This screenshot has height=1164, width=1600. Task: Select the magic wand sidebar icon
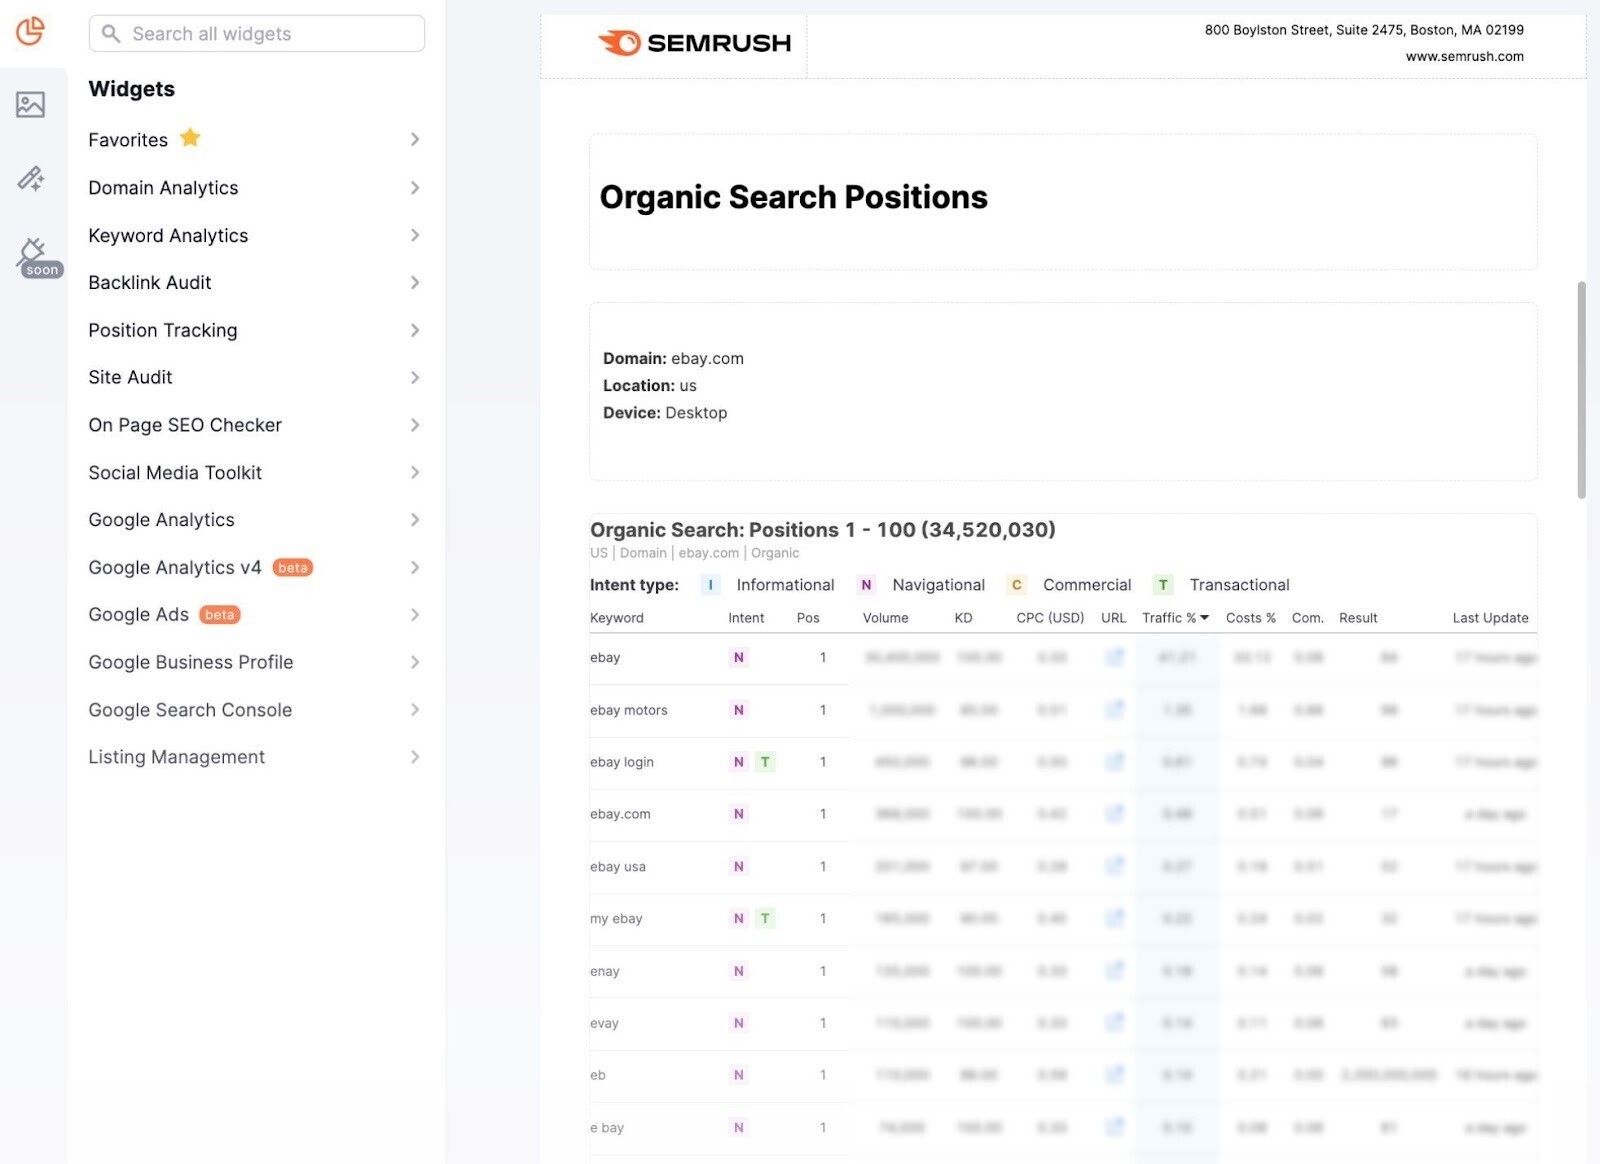(x=31, y=178)
